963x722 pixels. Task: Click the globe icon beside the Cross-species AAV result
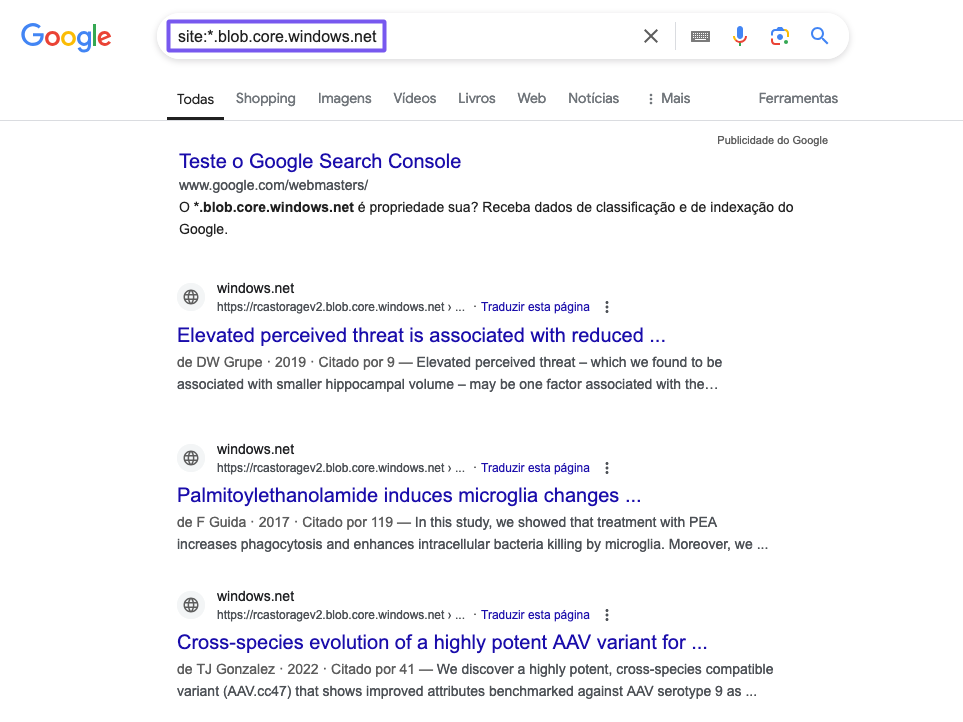click(x=191, y=604)
